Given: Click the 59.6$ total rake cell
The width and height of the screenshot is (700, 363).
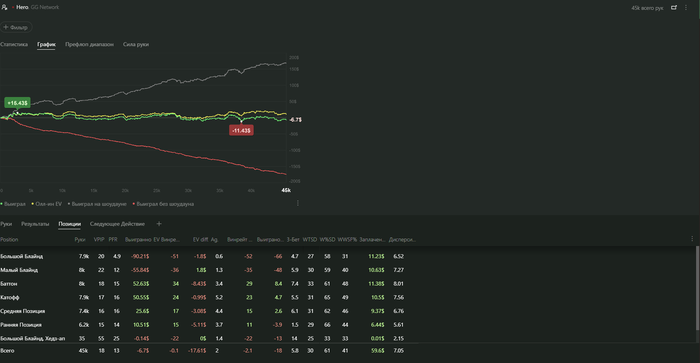Looking at the screenshot, I should [x=377, y=350].
